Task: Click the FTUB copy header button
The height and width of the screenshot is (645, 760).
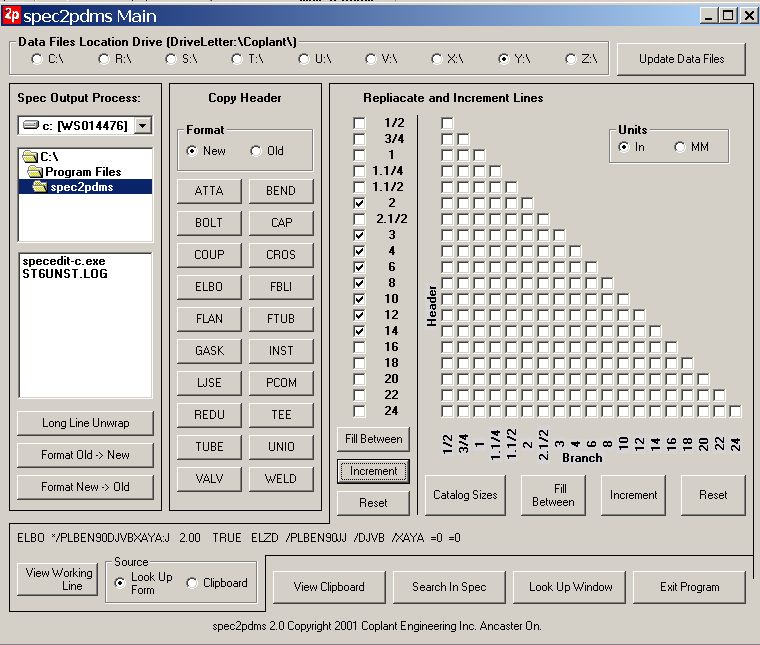Action: (281, 318)
